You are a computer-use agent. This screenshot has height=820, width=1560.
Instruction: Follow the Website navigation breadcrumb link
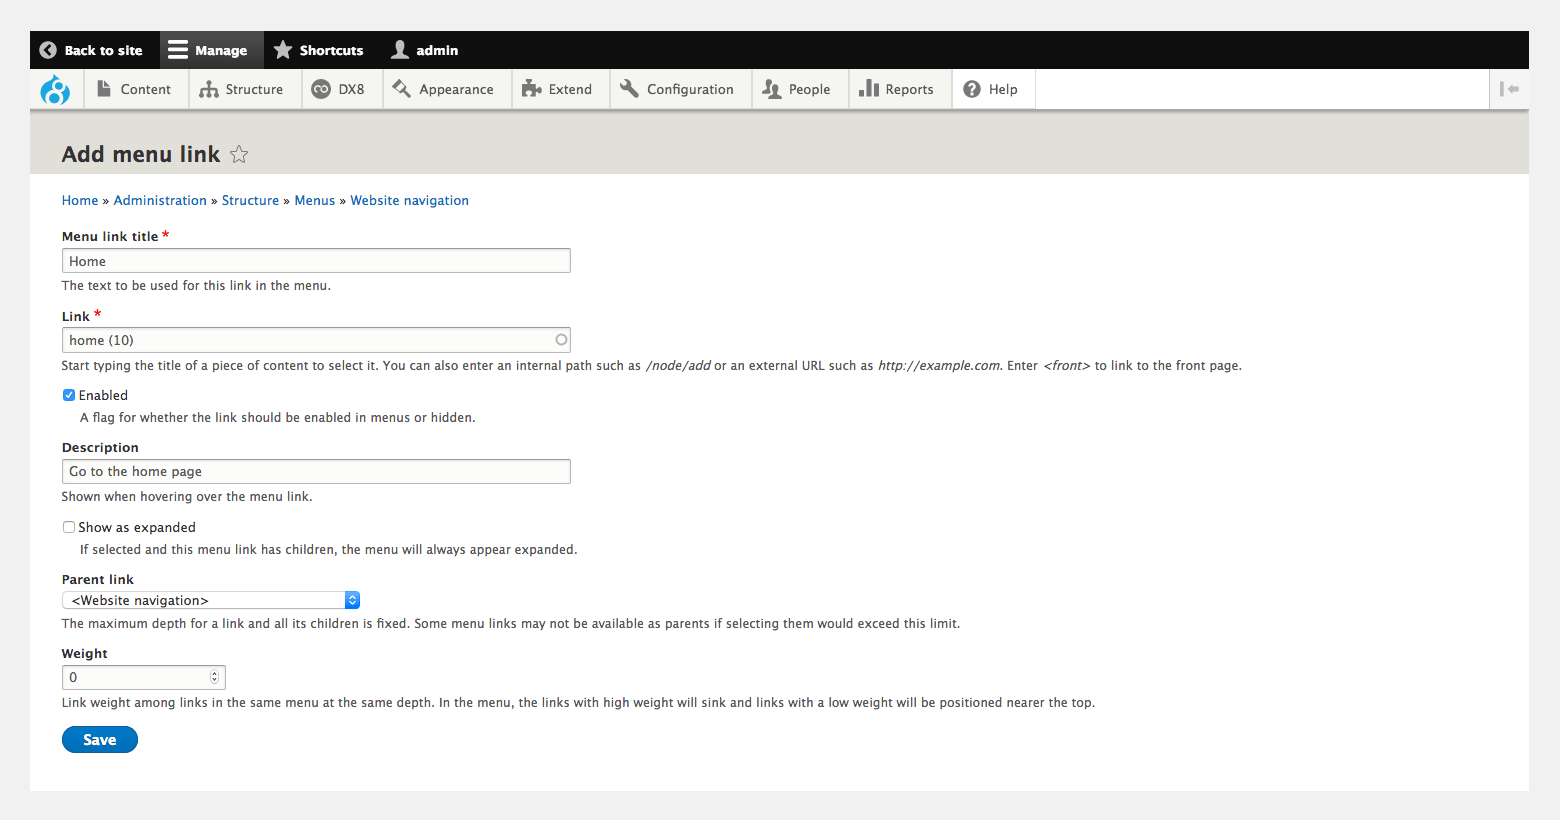pos(409,200)
